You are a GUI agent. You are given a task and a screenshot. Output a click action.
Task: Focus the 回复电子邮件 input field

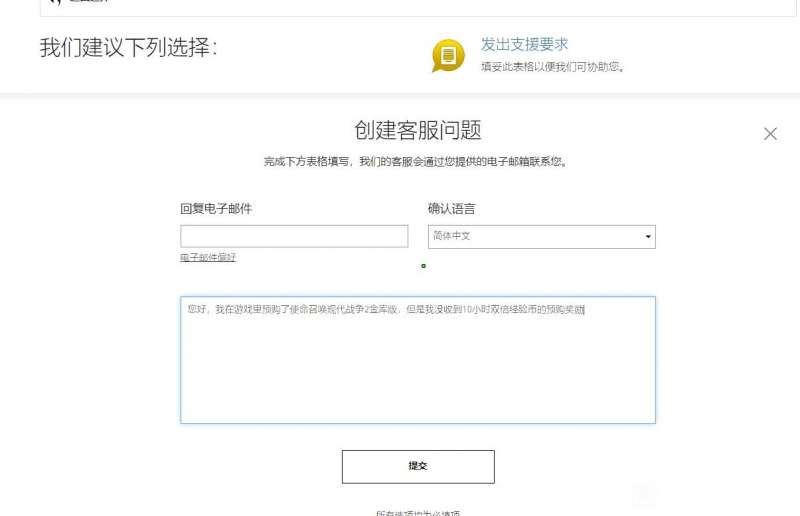coord(294,236)
